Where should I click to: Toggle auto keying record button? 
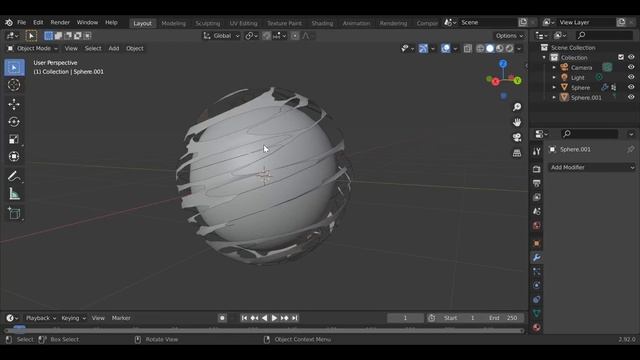(222, 318)
